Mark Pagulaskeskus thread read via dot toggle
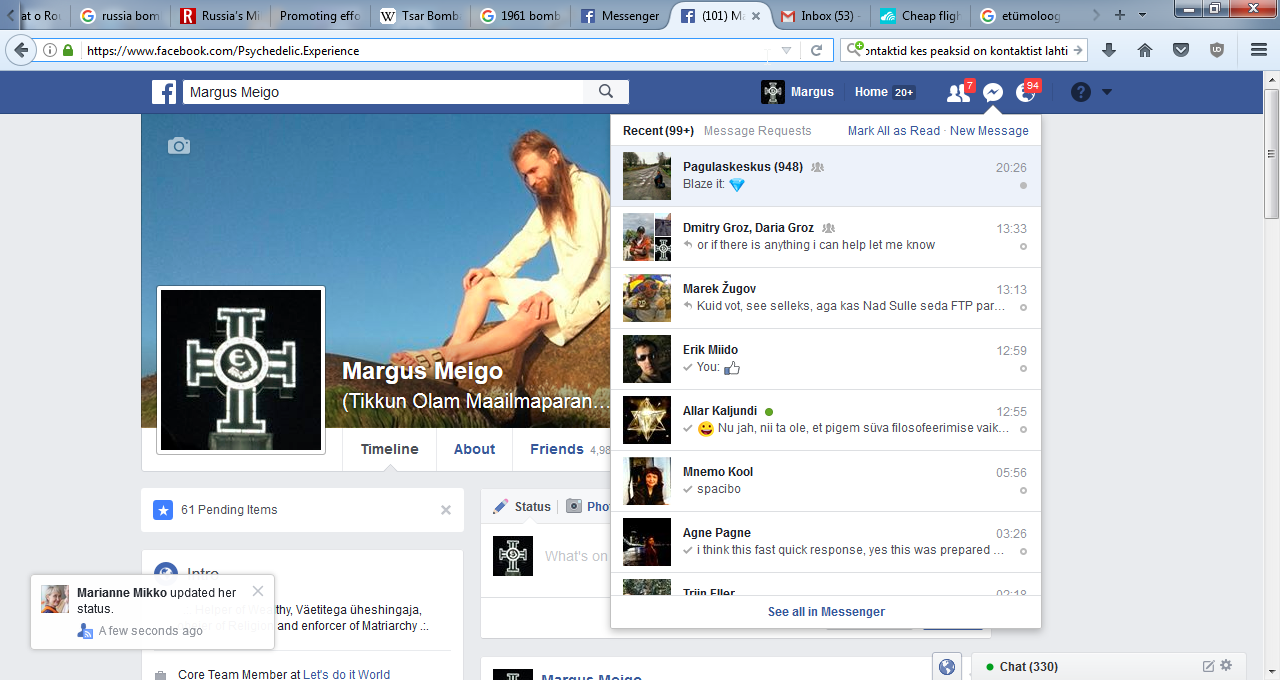 coord(1023,185)
